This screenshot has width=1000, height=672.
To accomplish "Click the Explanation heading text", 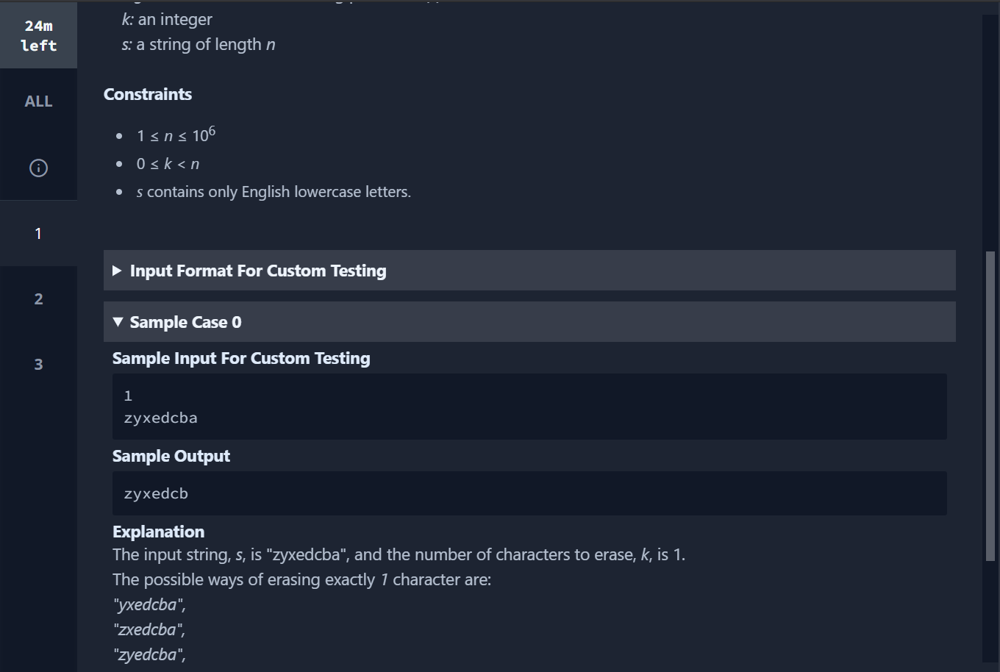I will [x=158, y=532].
